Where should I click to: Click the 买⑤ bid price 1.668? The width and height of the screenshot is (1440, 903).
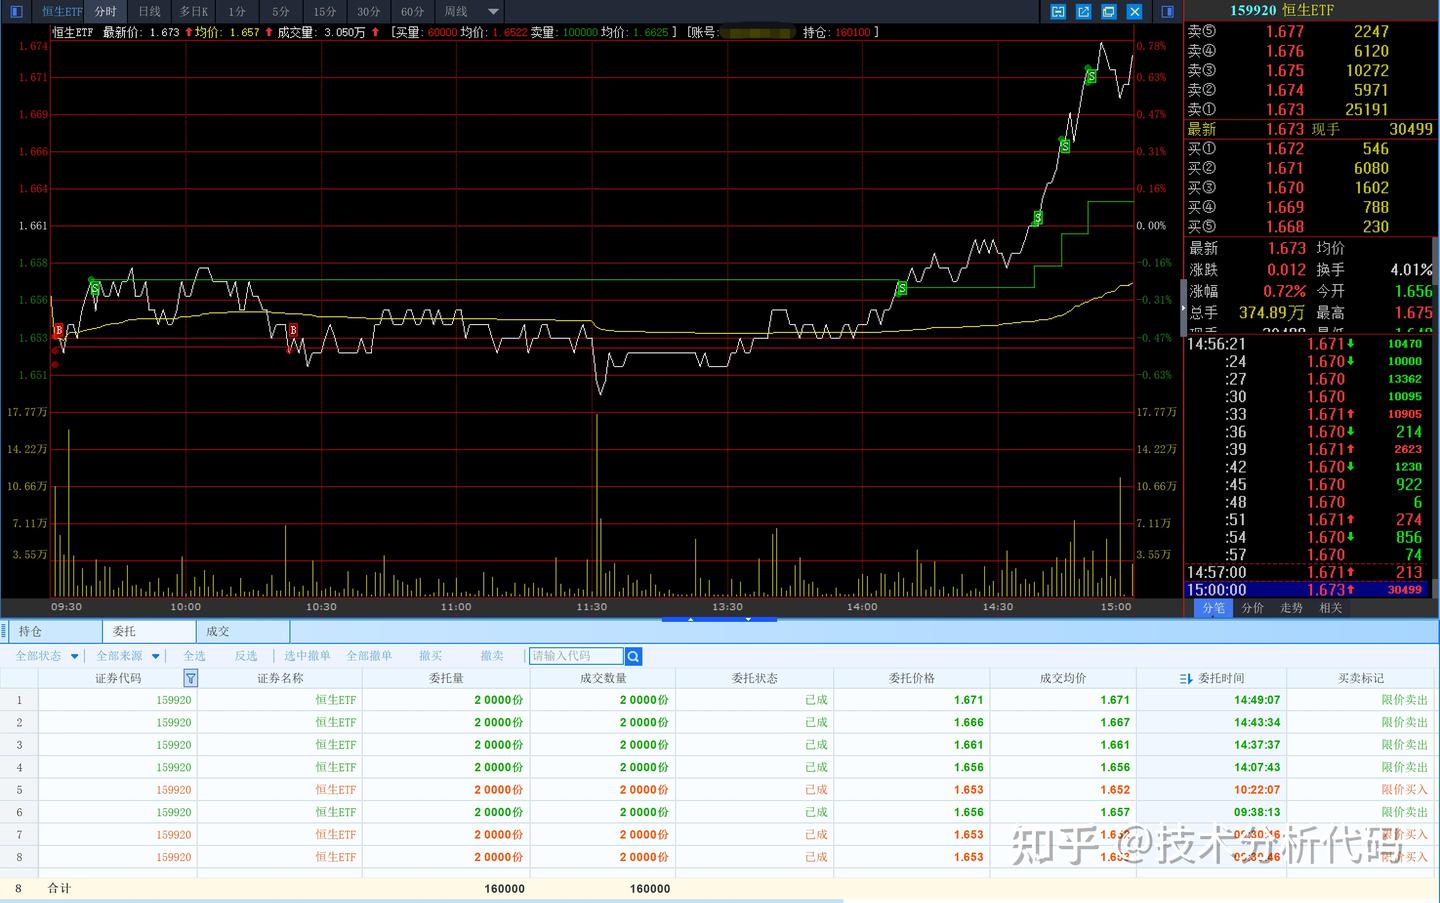click(1285, 227)
